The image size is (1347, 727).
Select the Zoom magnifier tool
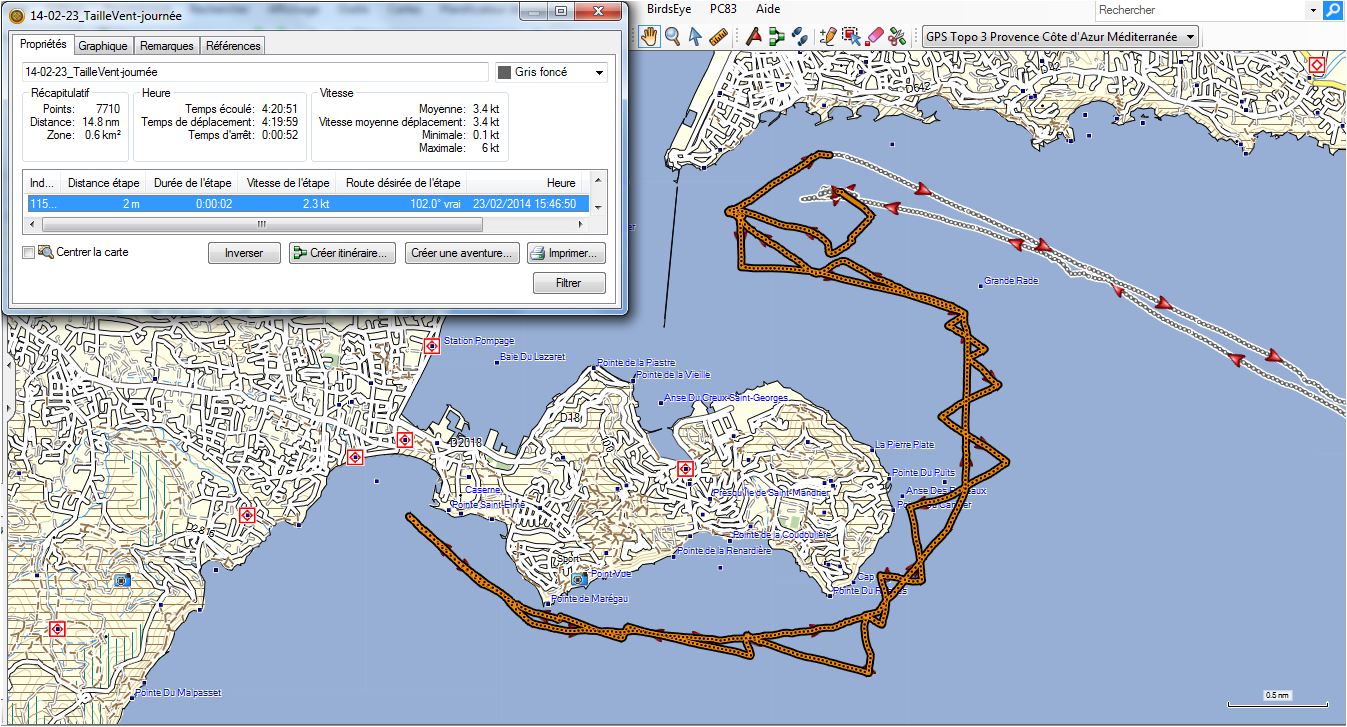tap(673, 36)
